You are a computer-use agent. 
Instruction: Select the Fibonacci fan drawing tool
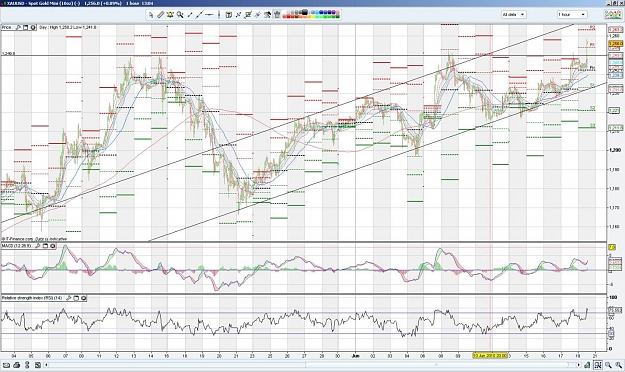click(x=257, y=15)
